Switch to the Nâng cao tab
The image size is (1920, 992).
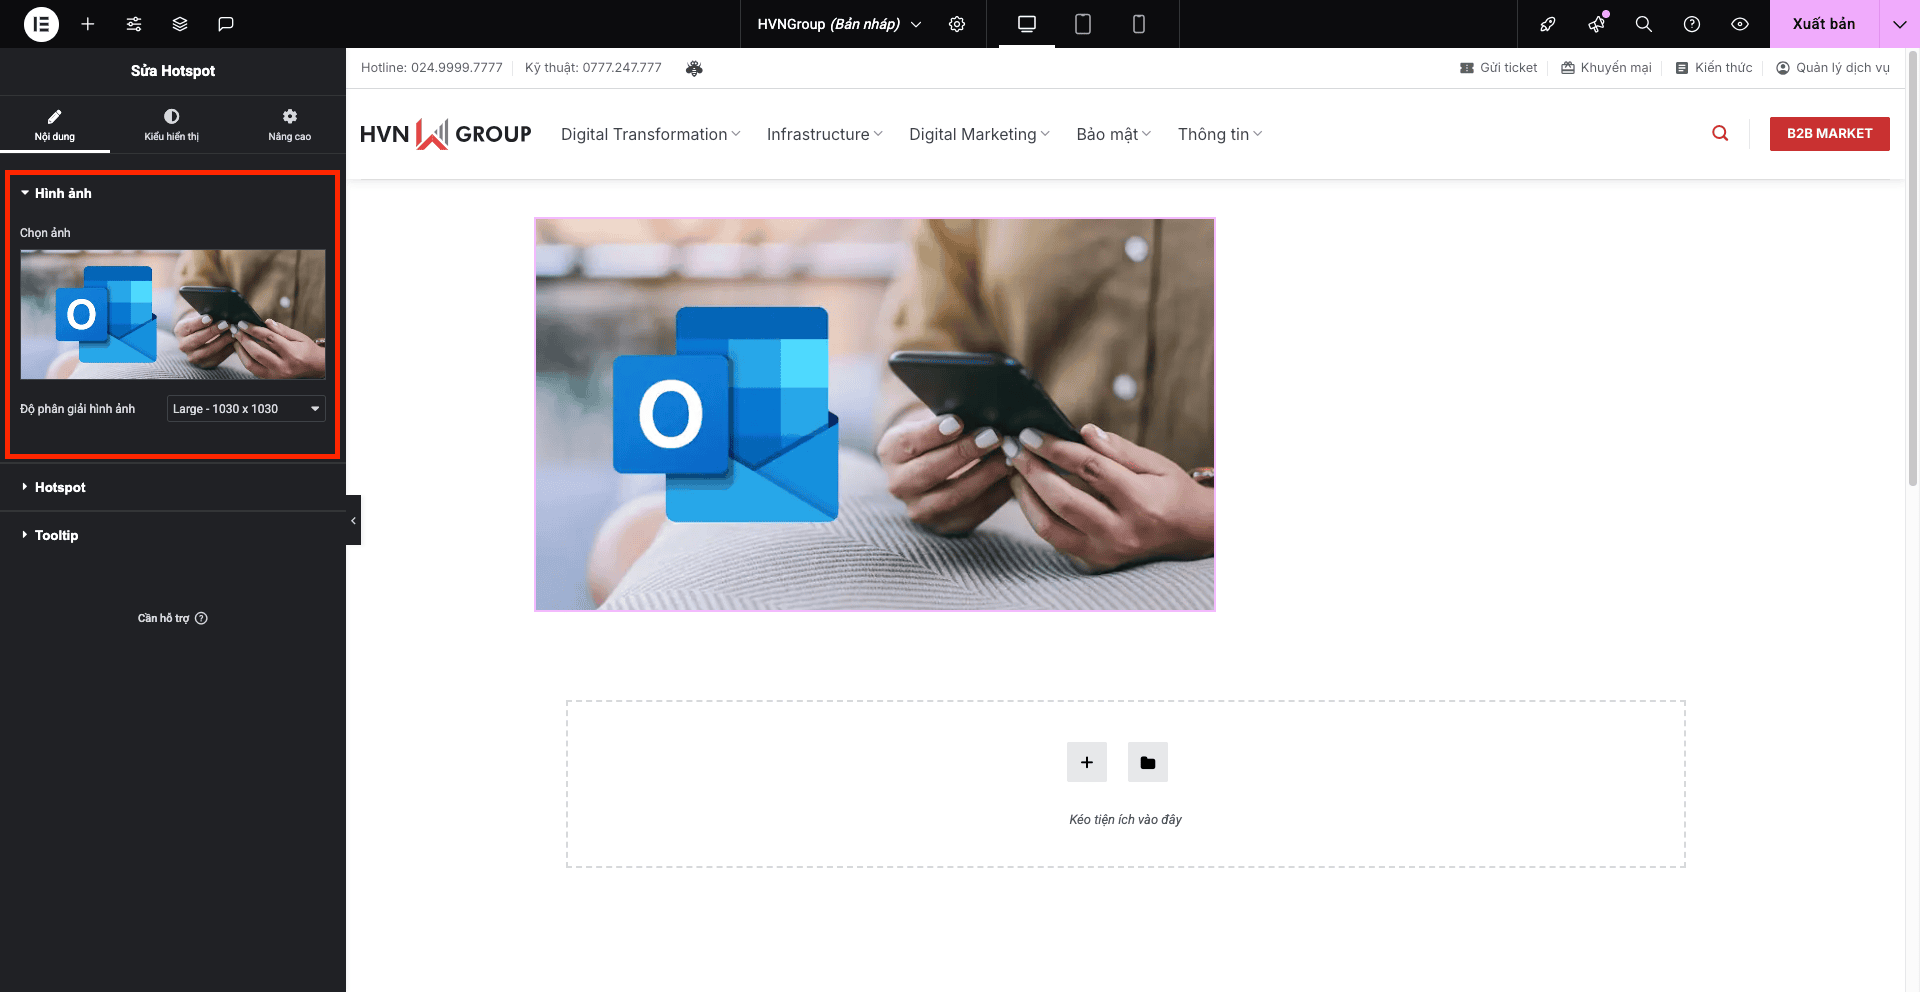coord(289,125)
